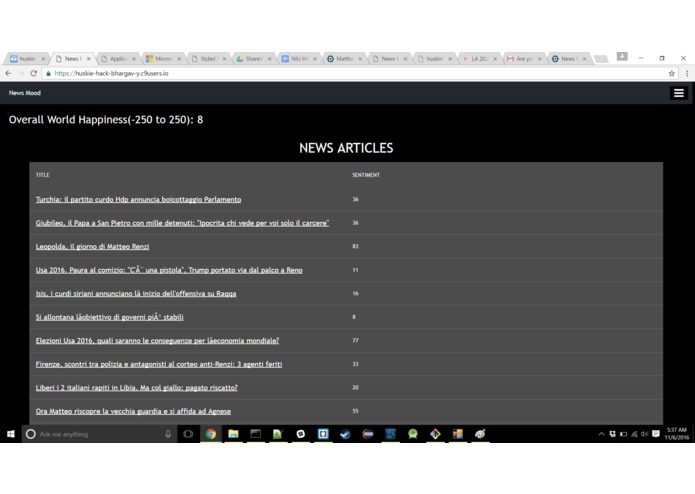This screenshot has width=695, height=494.
Task: Click sentiment value 11 in Usa 2016 row
Action: click(355, 270)
